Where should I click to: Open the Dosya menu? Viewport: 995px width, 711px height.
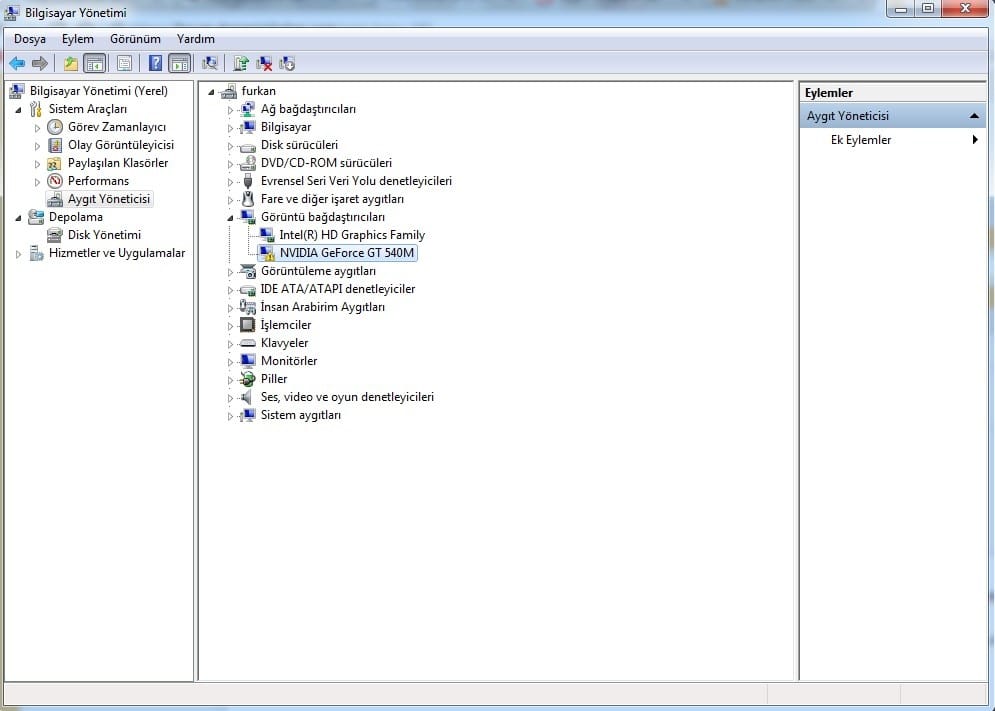point(30,39)
